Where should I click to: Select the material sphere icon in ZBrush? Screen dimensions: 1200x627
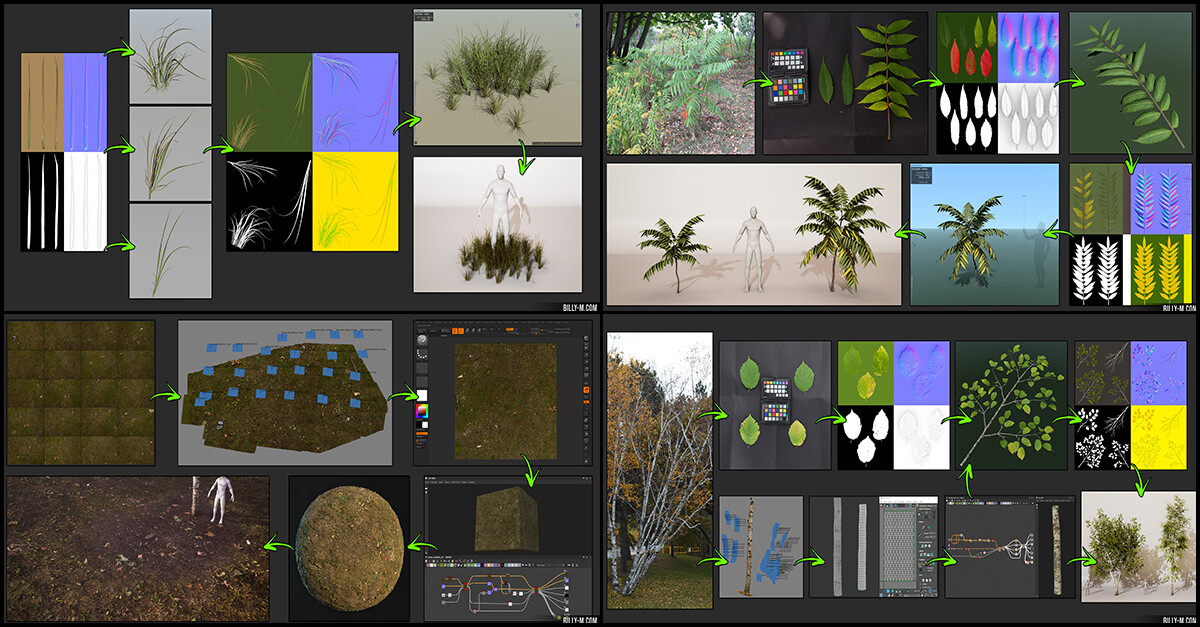click(424, 392)
